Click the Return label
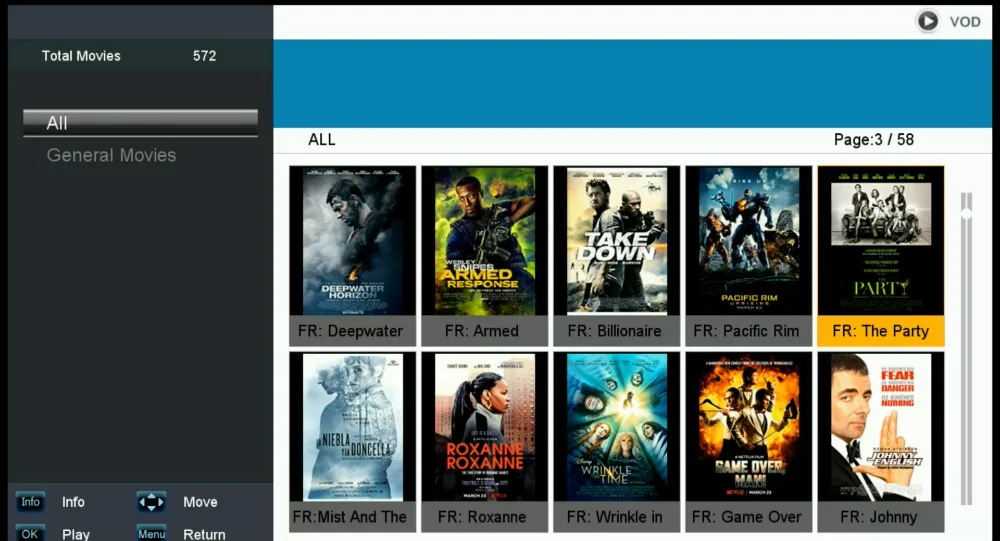The image size is (1000, 541). coord(204,534)
